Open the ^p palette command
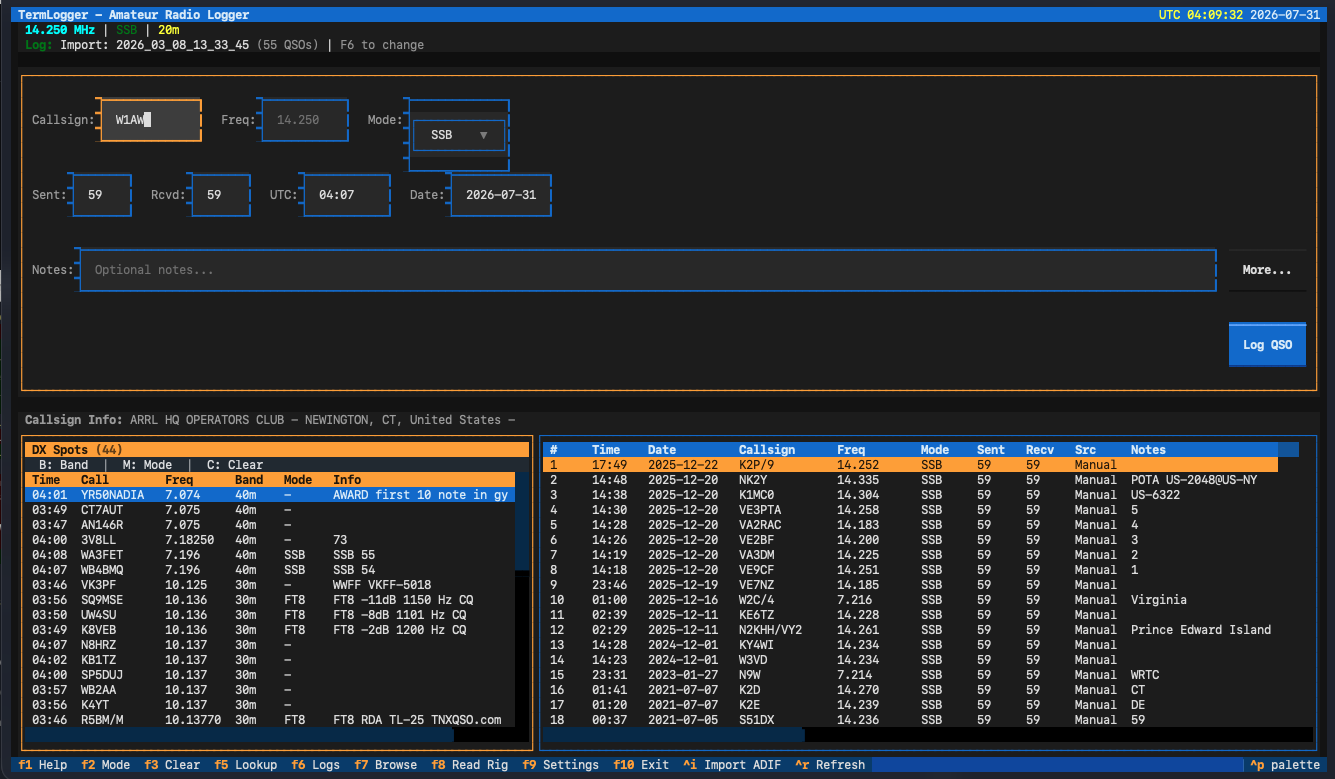1335x779 pixels. (x=1285, y=765)
